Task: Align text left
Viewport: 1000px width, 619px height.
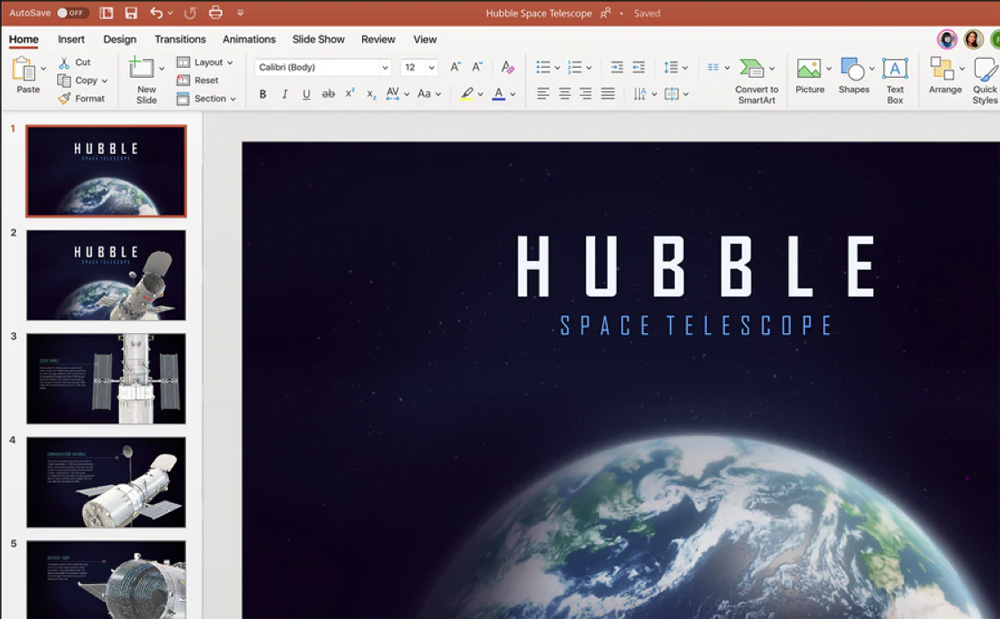Action: click(x=543, y=94)
